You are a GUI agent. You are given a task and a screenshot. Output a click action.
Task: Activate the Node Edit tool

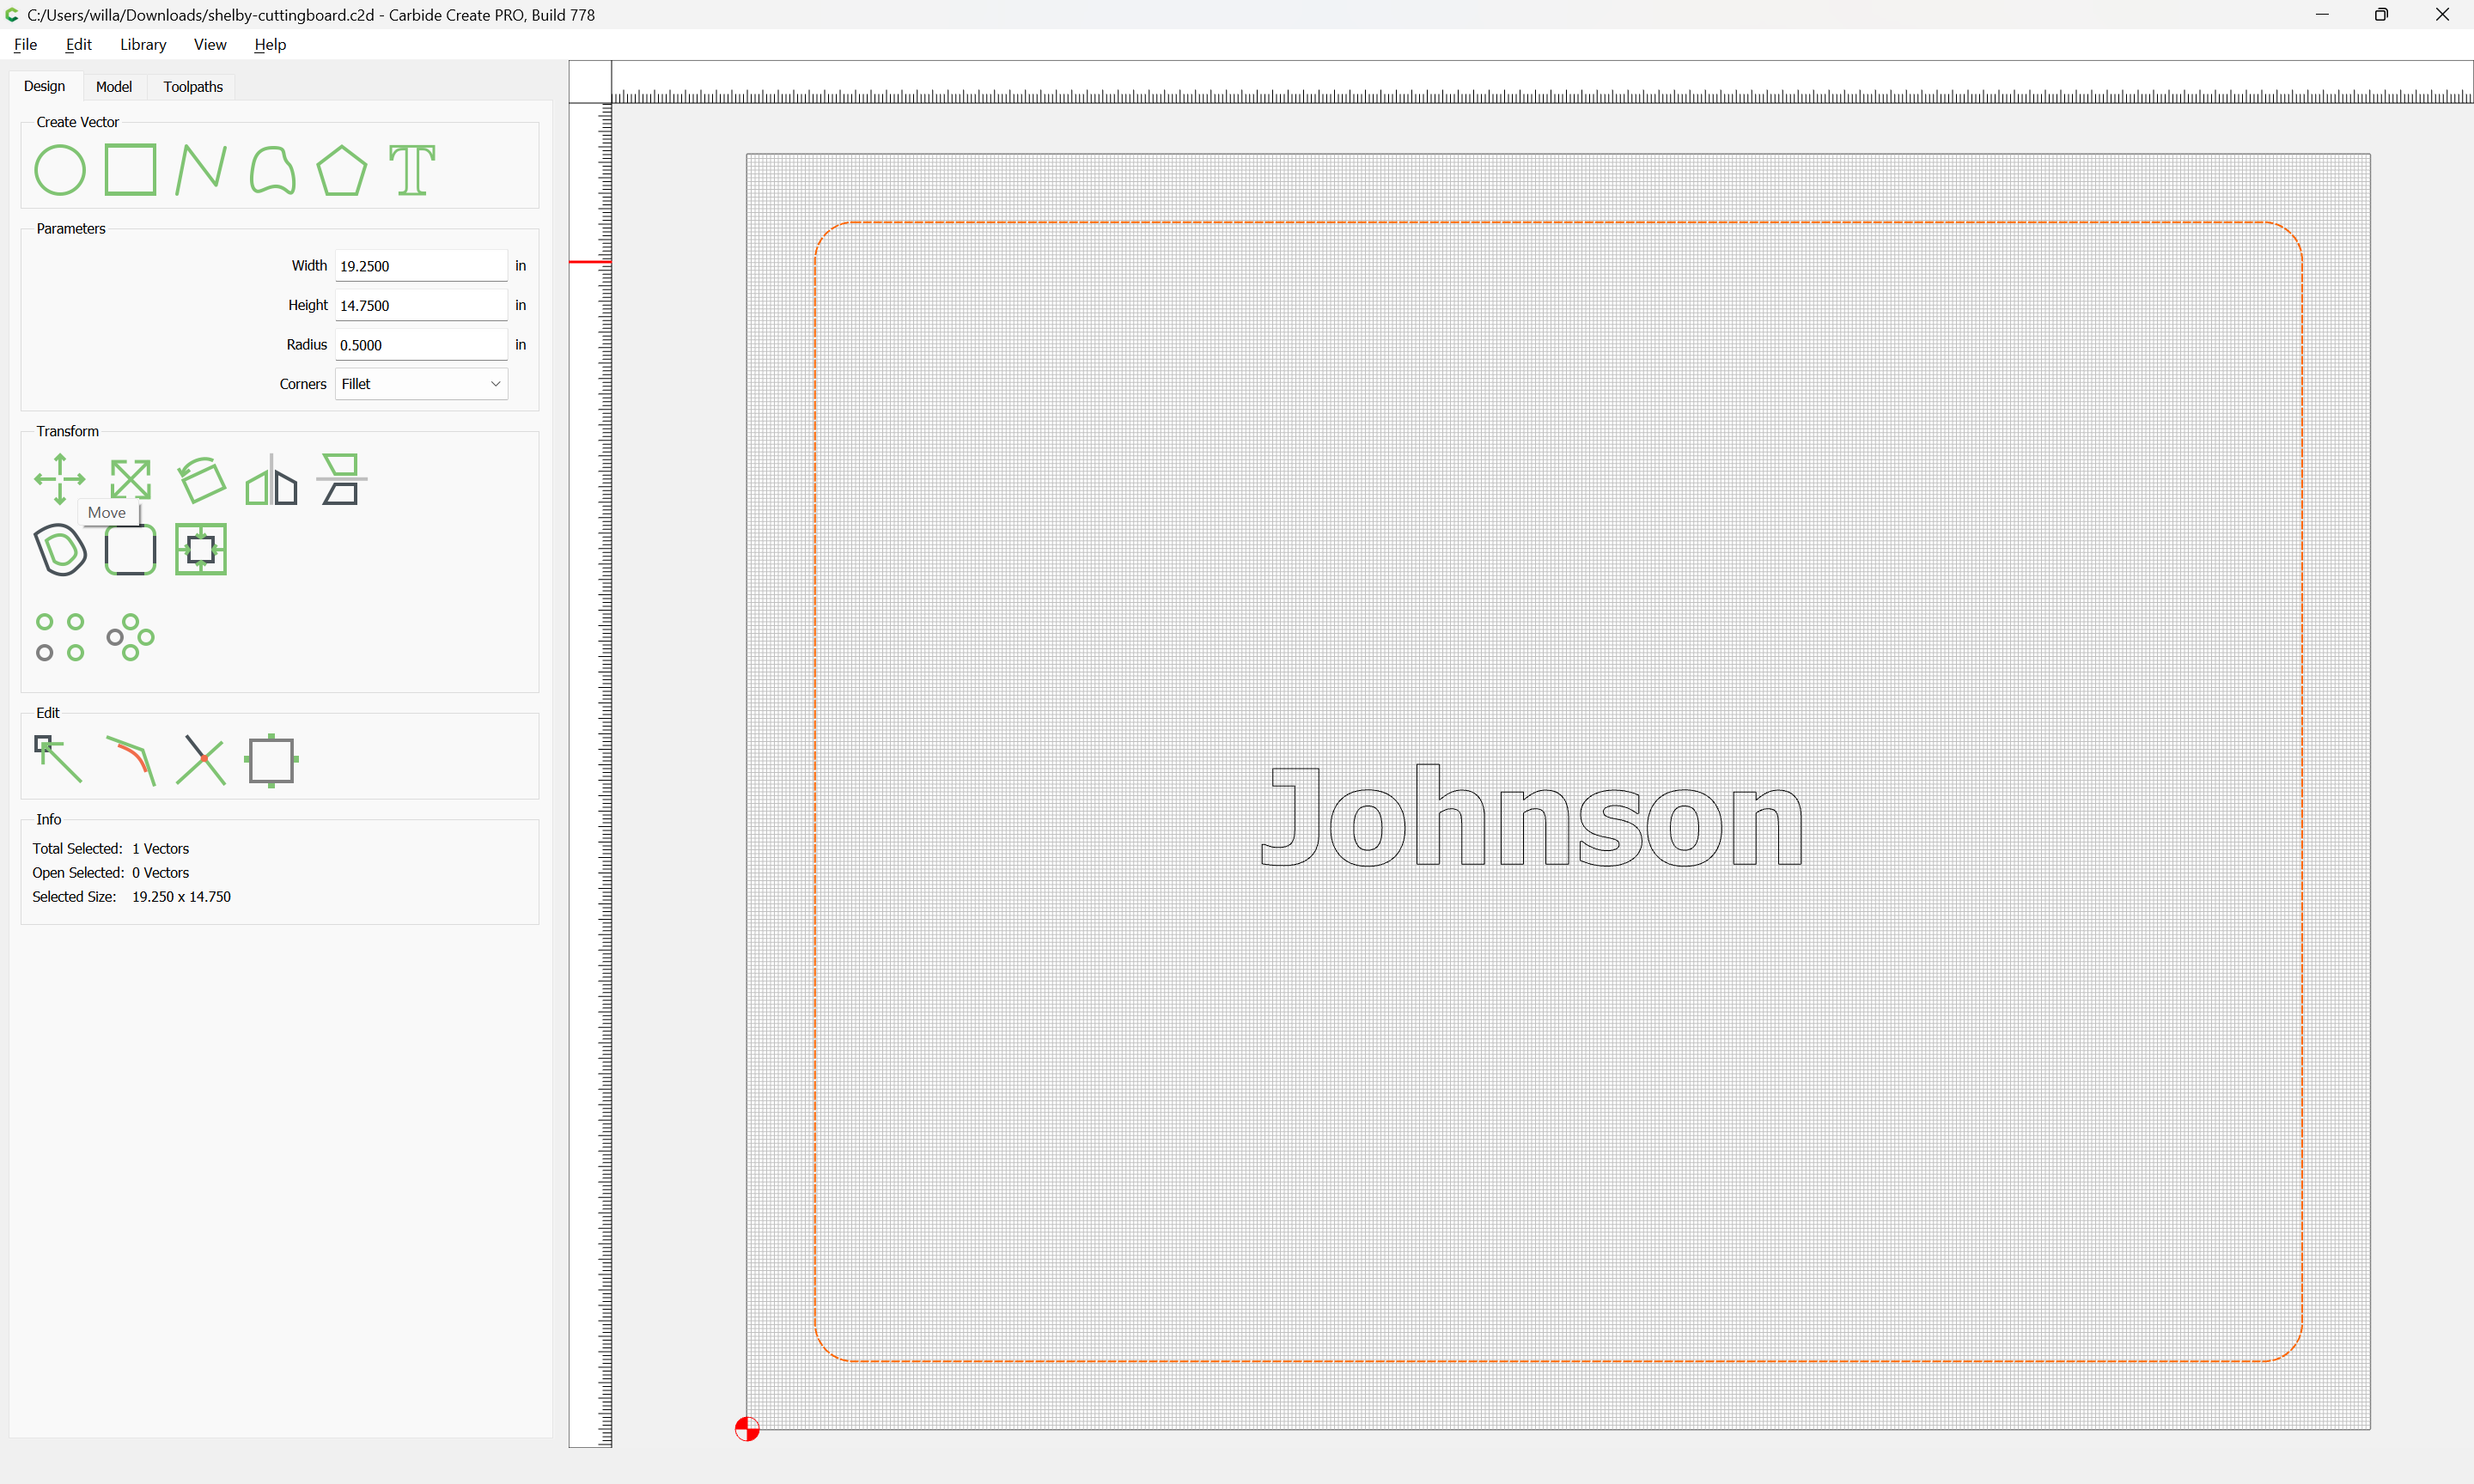(59, 760)
